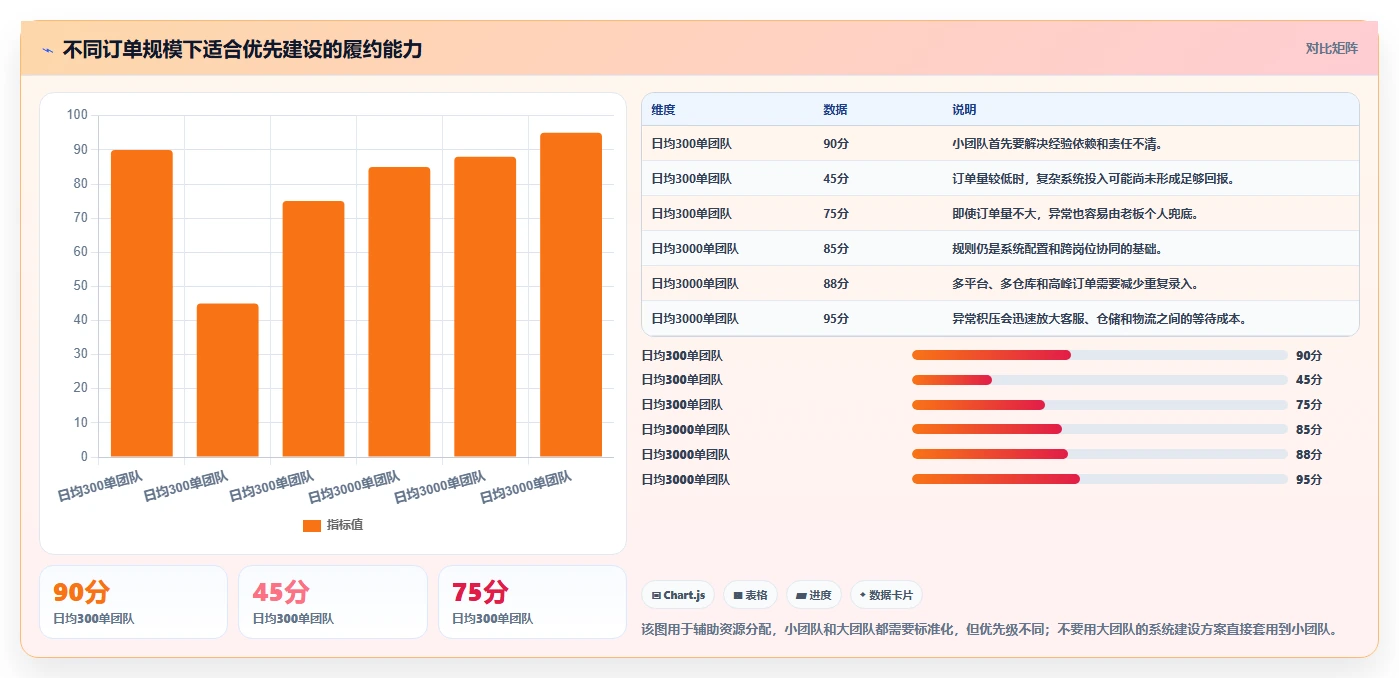This screenshot has height=678, width=1399.
Task: Click the sparkle icon inside the 数据卡片 chip
Action: point(863,595)
